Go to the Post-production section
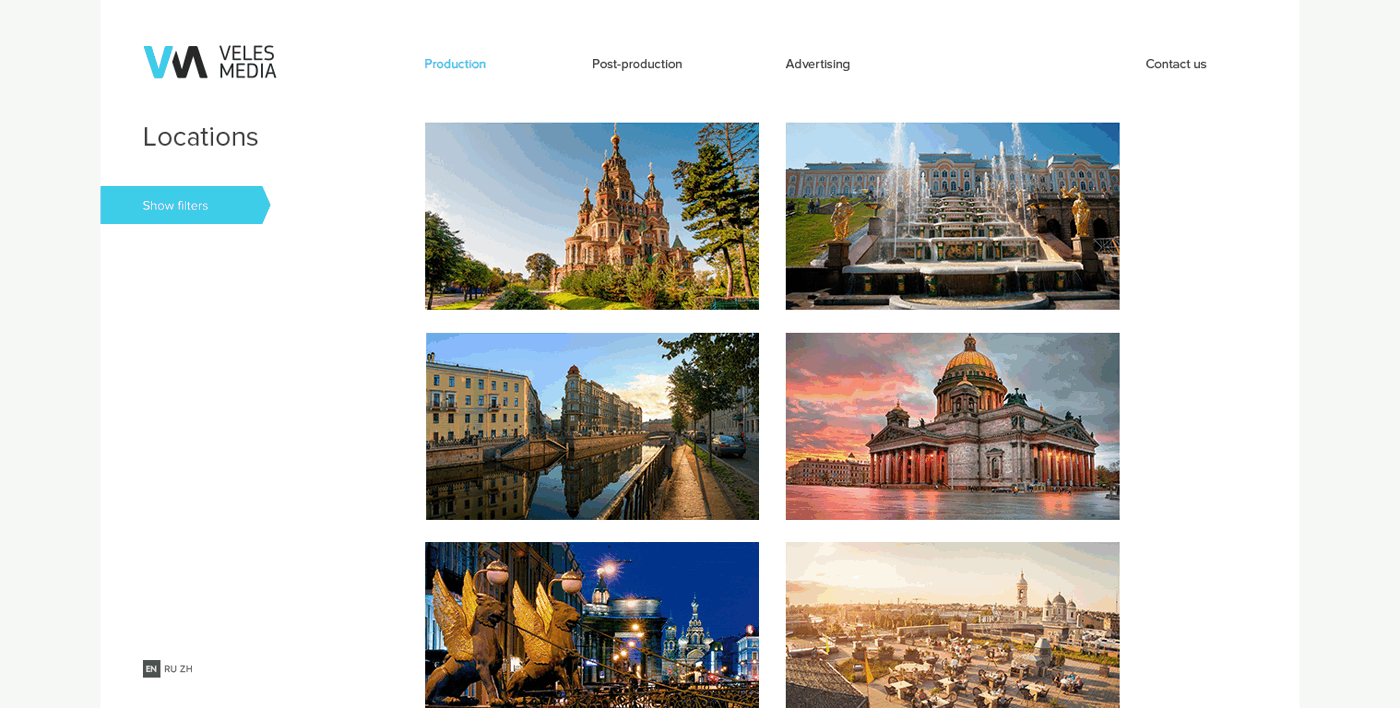The image size is (1400, 708). pyautogui.click(x=637, y=64)
